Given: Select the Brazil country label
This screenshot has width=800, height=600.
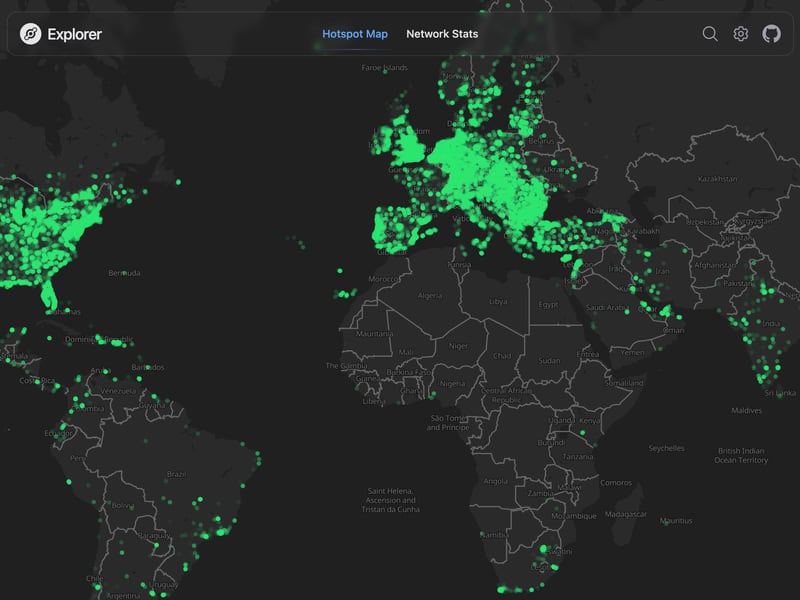Looking at the screenshot, I should click(177, 474).
